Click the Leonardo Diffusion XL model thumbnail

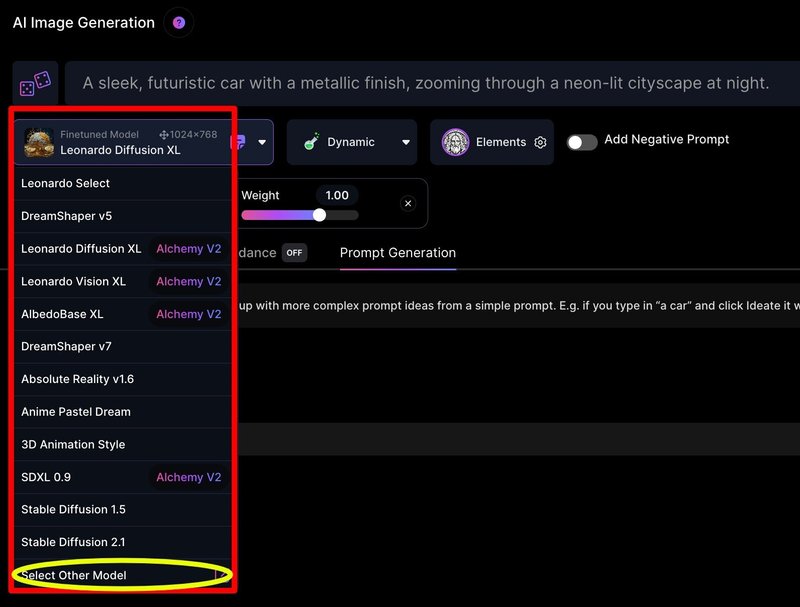[x=39, y=142]
